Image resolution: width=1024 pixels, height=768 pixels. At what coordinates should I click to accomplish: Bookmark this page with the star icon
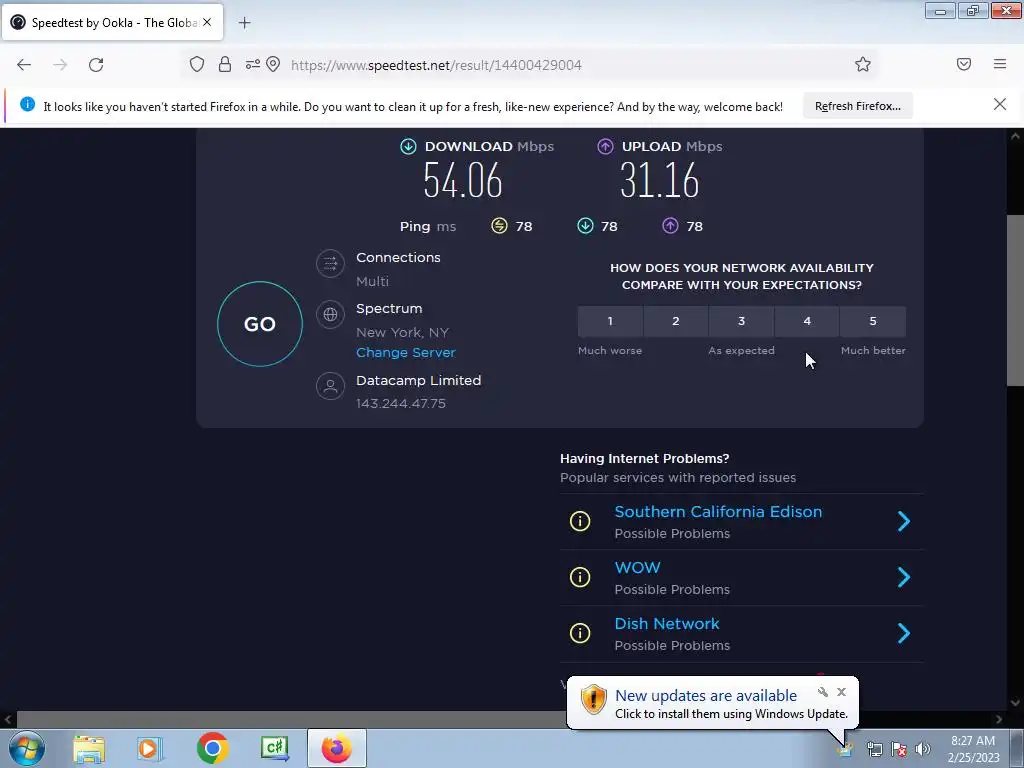(863, 64)
